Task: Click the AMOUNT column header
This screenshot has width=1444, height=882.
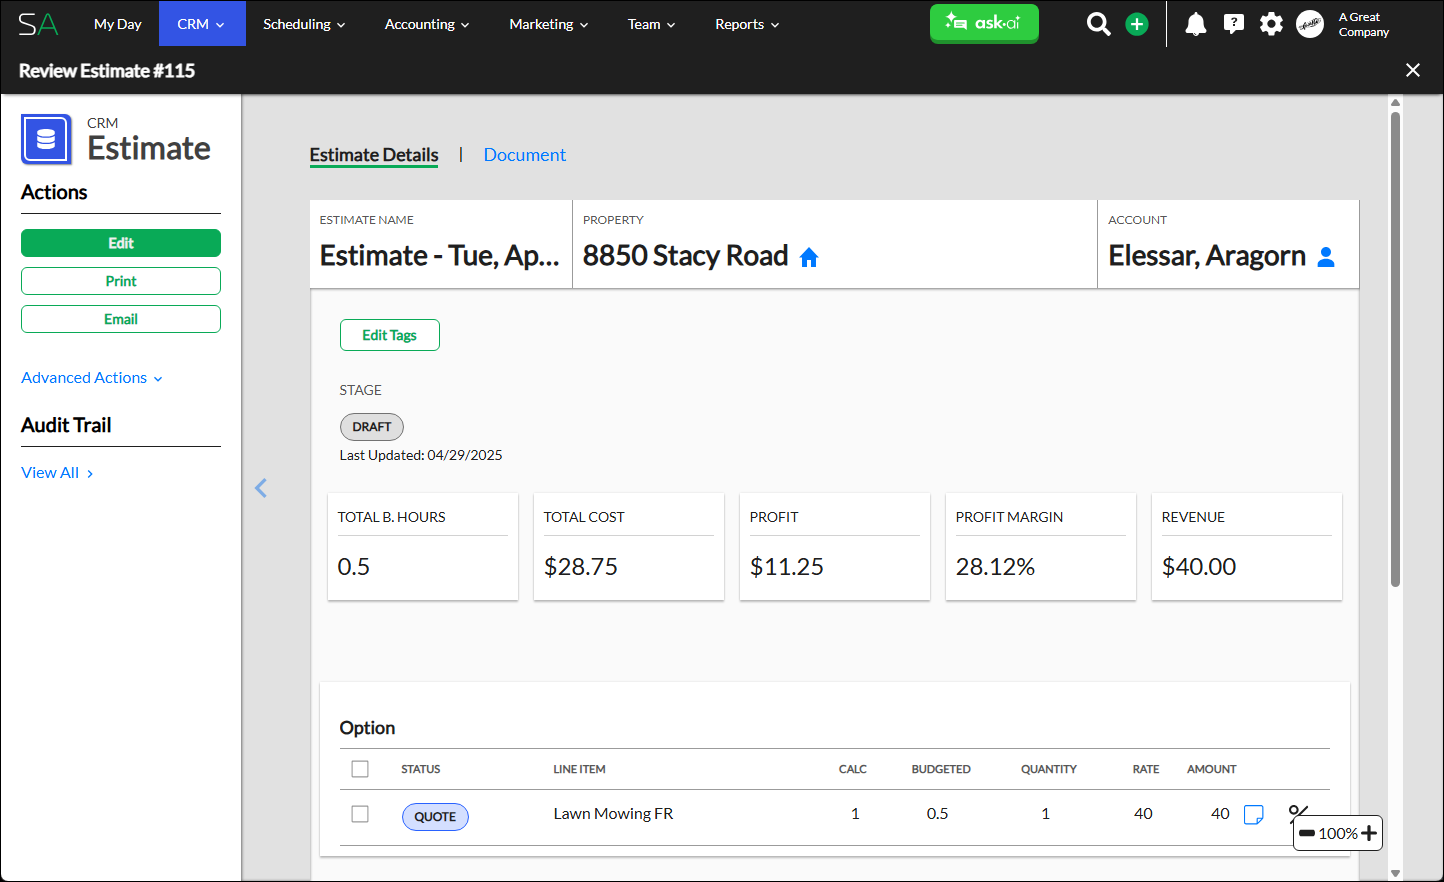Action: point(1212,769)
